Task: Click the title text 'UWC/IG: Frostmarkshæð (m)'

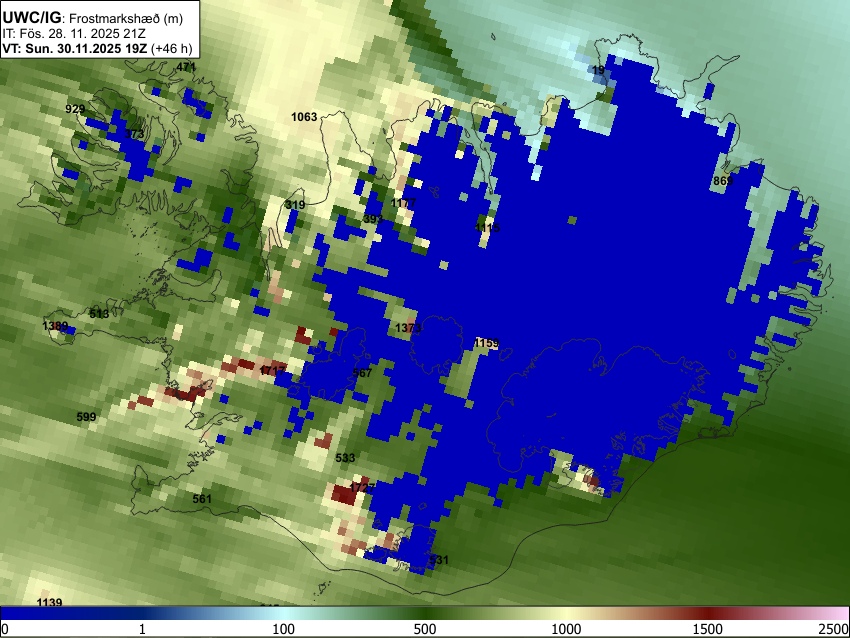Action: click(93, 18)
